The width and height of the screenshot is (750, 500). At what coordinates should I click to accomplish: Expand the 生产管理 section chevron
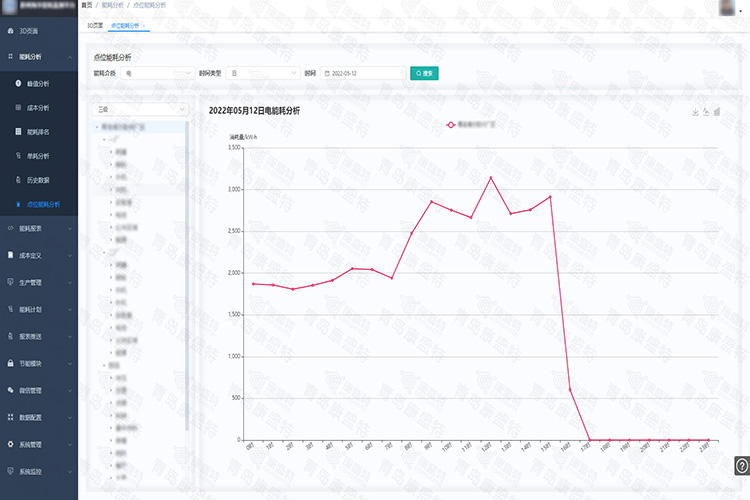click(x=70, y=283)
